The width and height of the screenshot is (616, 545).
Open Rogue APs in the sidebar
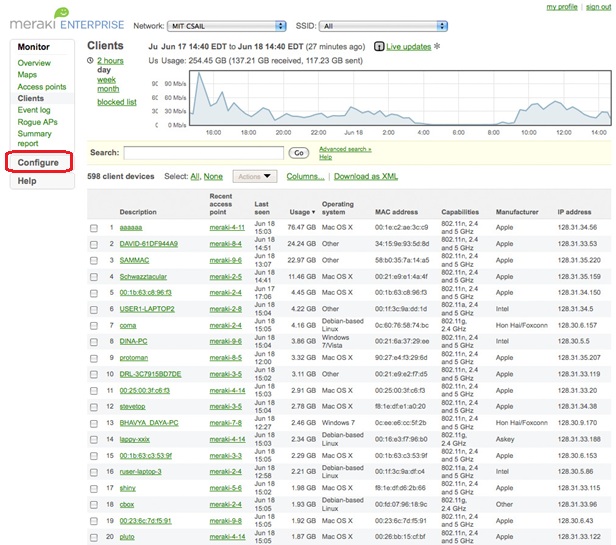tap(37, 122)
